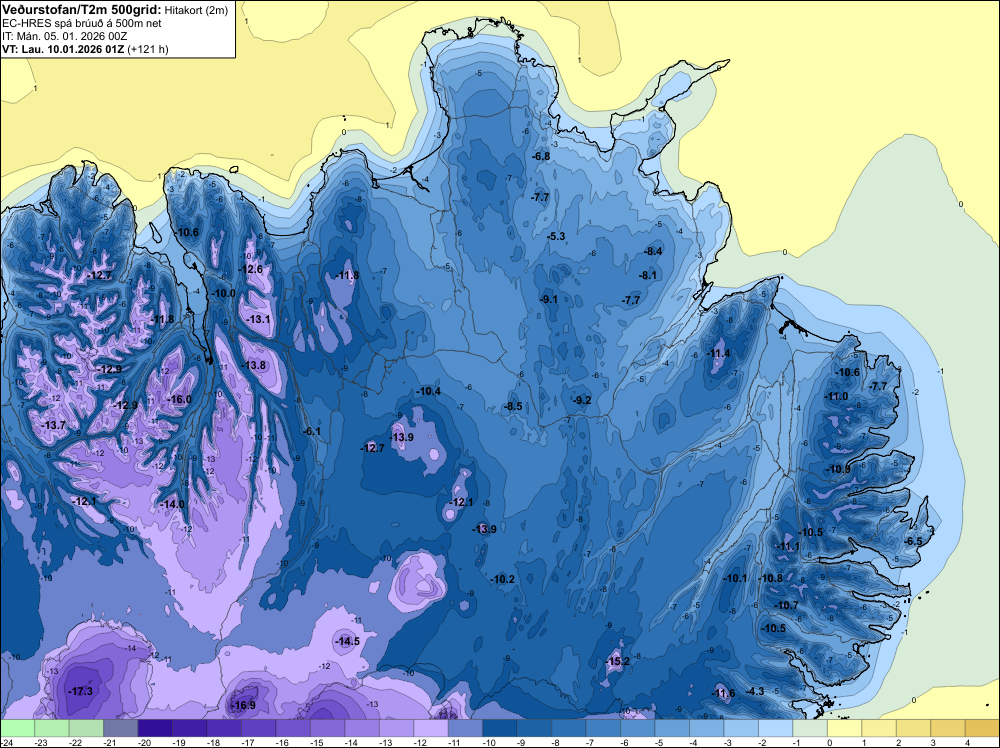Click the -11.1 temperature label
1000x748 pixels.
[788, 546]
